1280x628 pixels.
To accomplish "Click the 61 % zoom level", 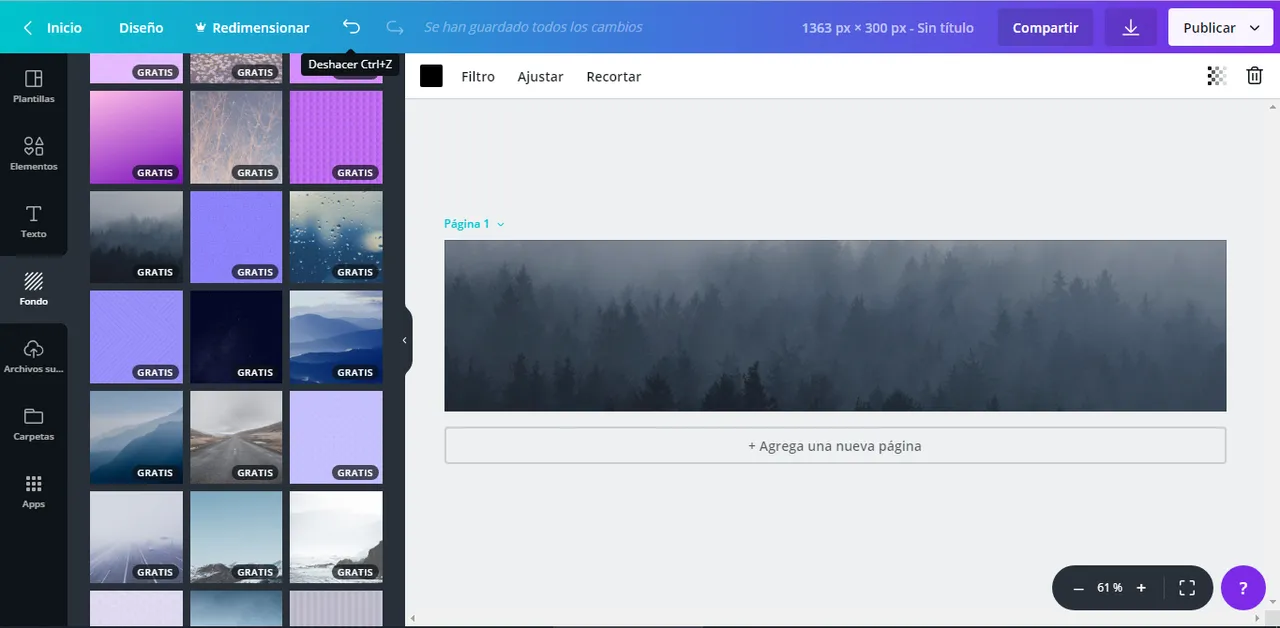I will coord(1109,588).
